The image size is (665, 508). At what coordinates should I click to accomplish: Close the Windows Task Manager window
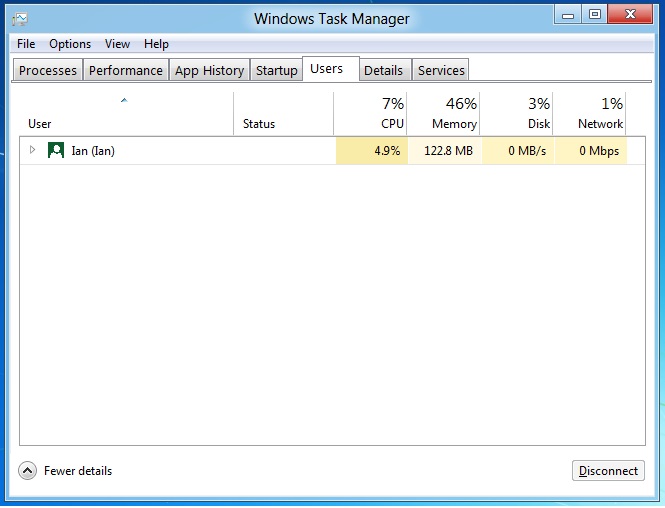coord(630,14)
